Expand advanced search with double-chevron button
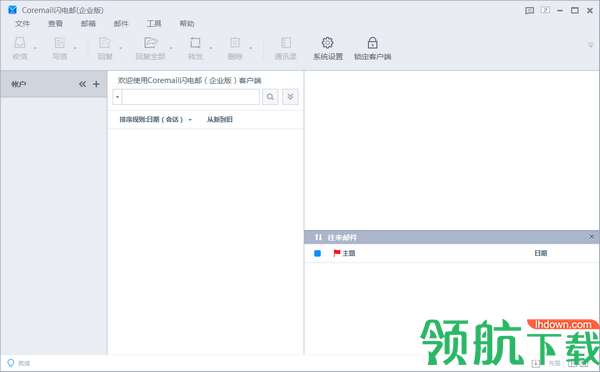Viewport: 600px width, 372px height. click(290, 97)
